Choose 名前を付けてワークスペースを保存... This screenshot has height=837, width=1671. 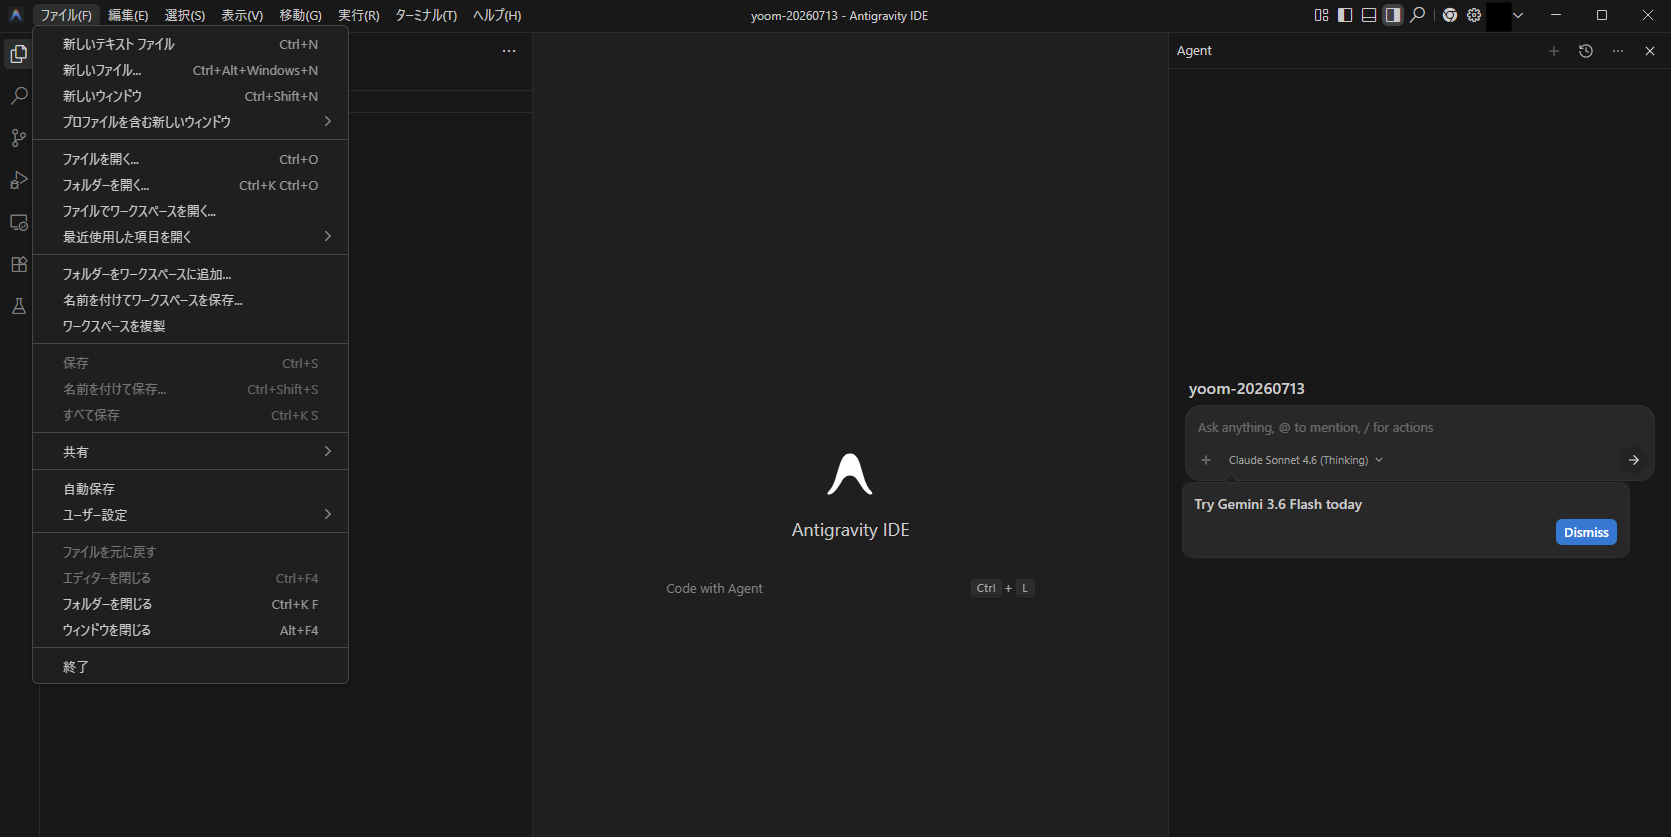point(190,300)
